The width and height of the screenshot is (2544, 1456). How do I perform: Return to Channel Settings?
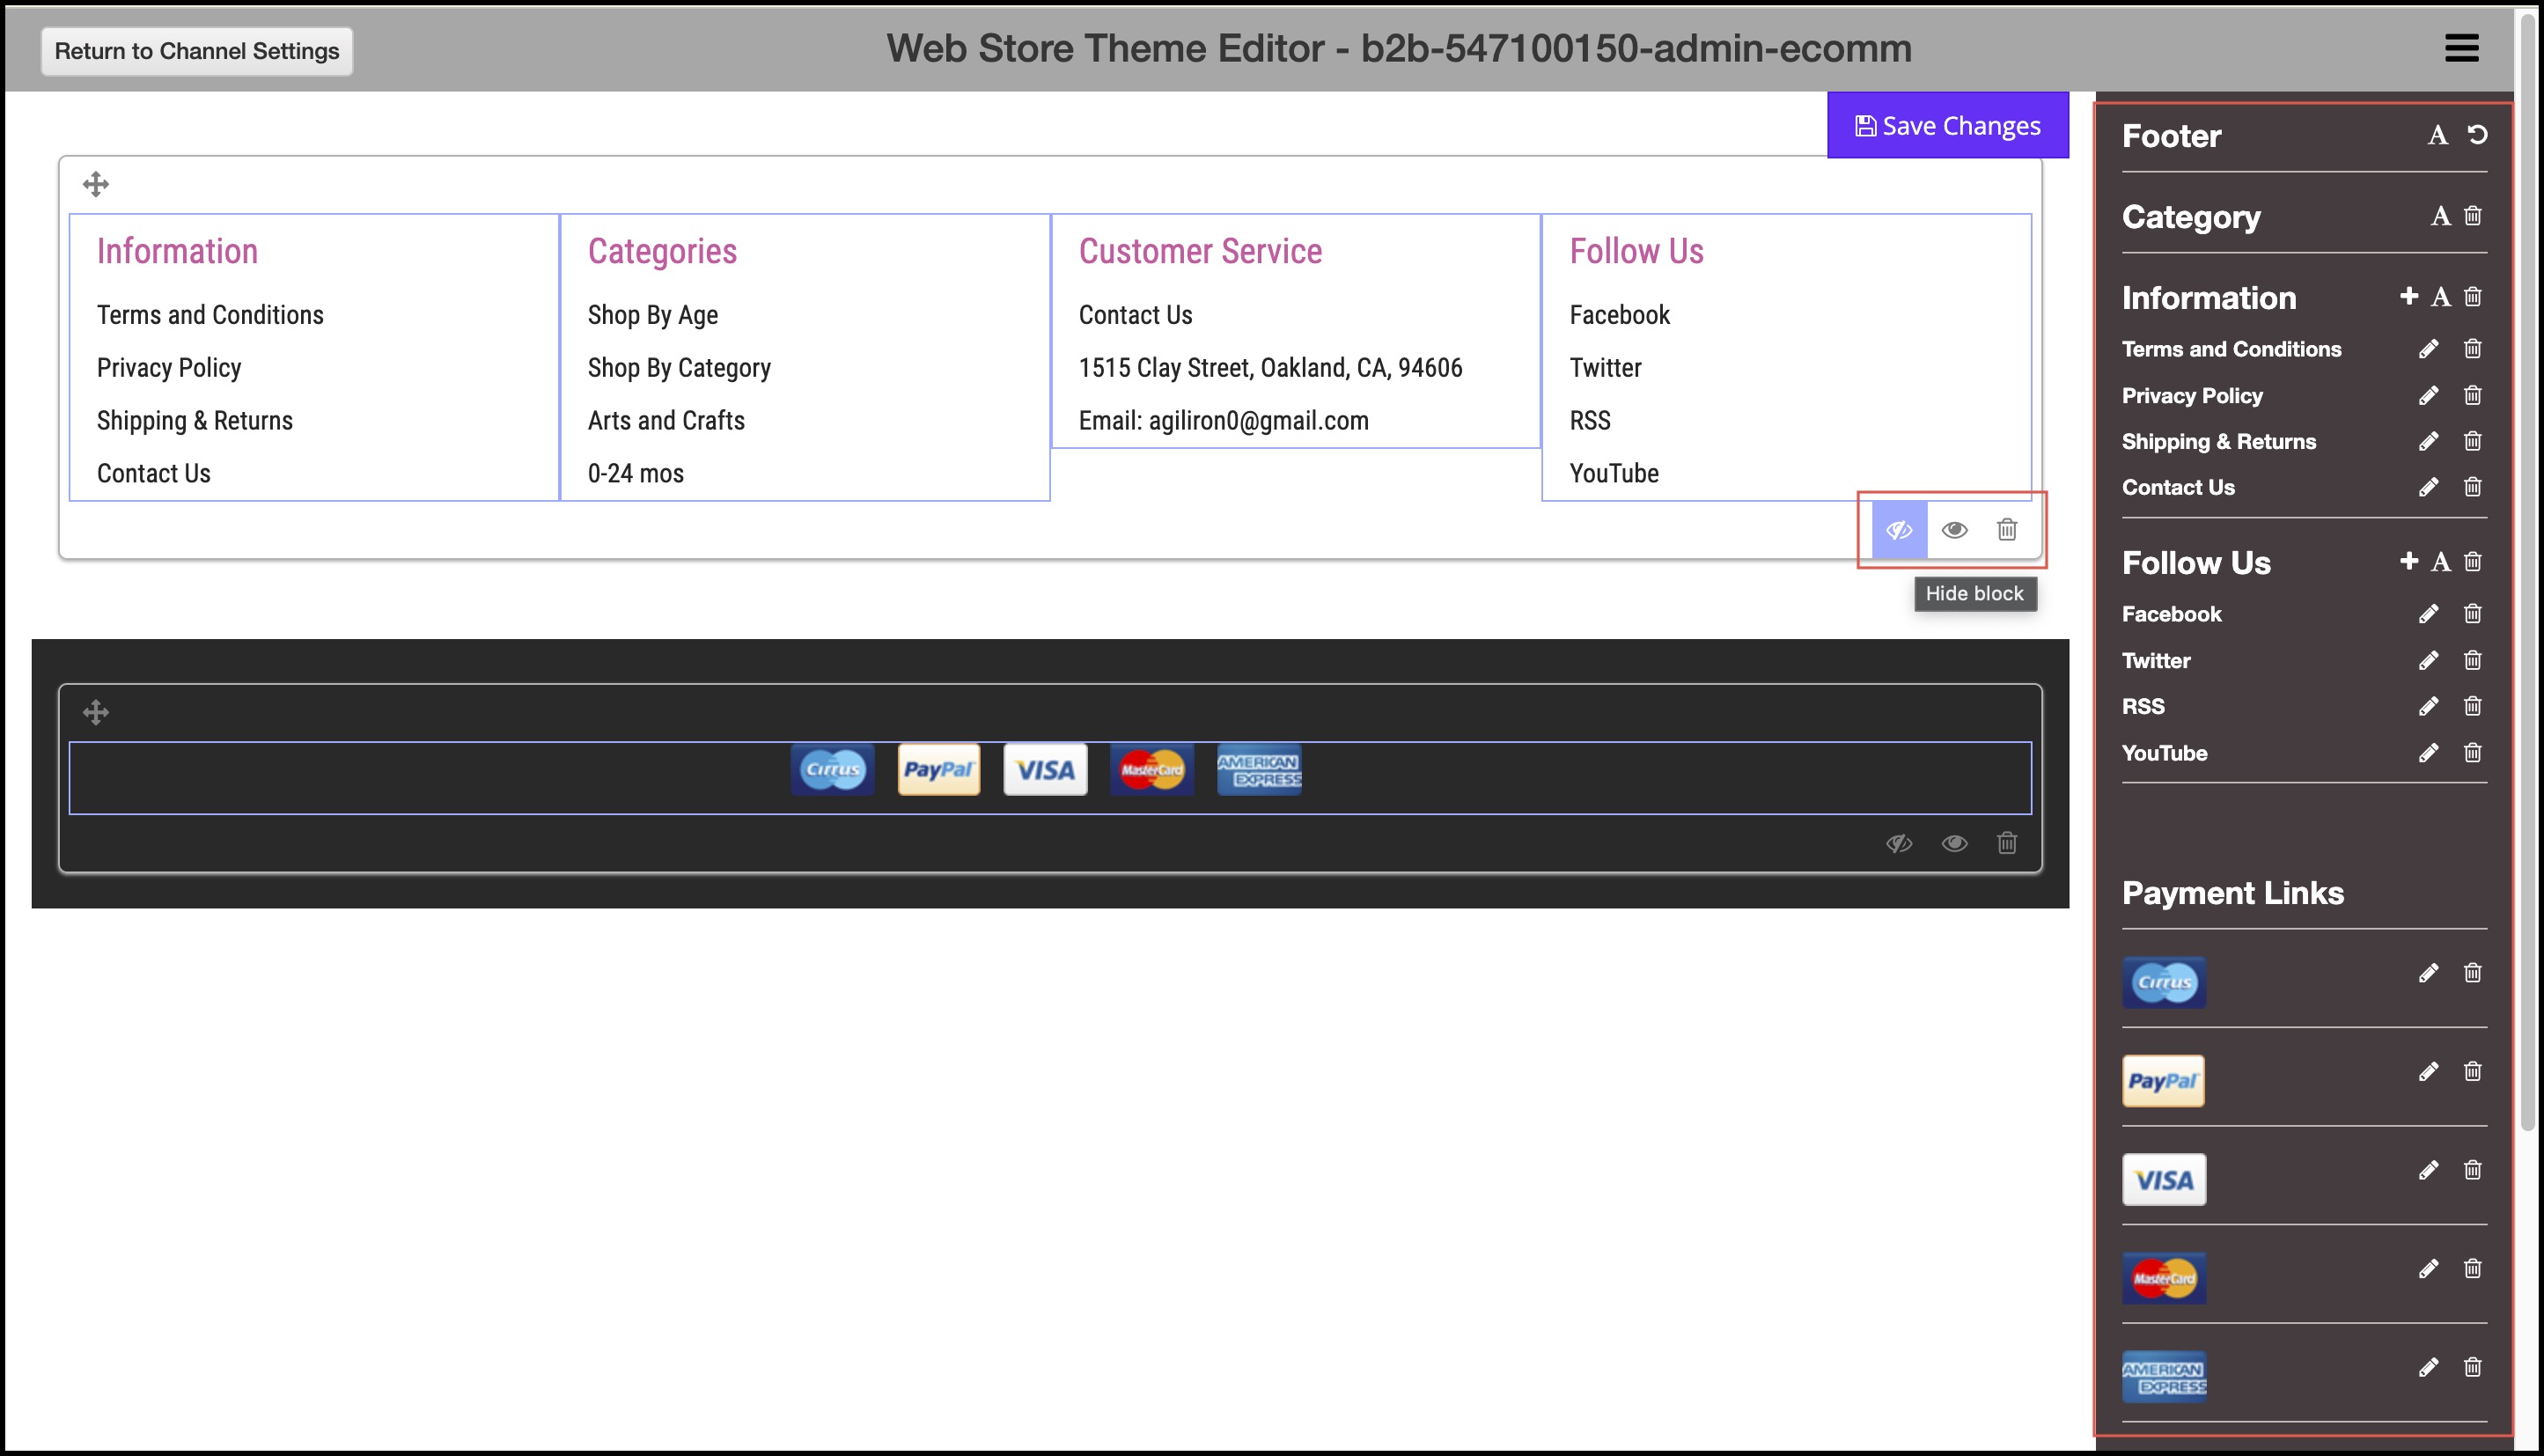click(196, 51)
